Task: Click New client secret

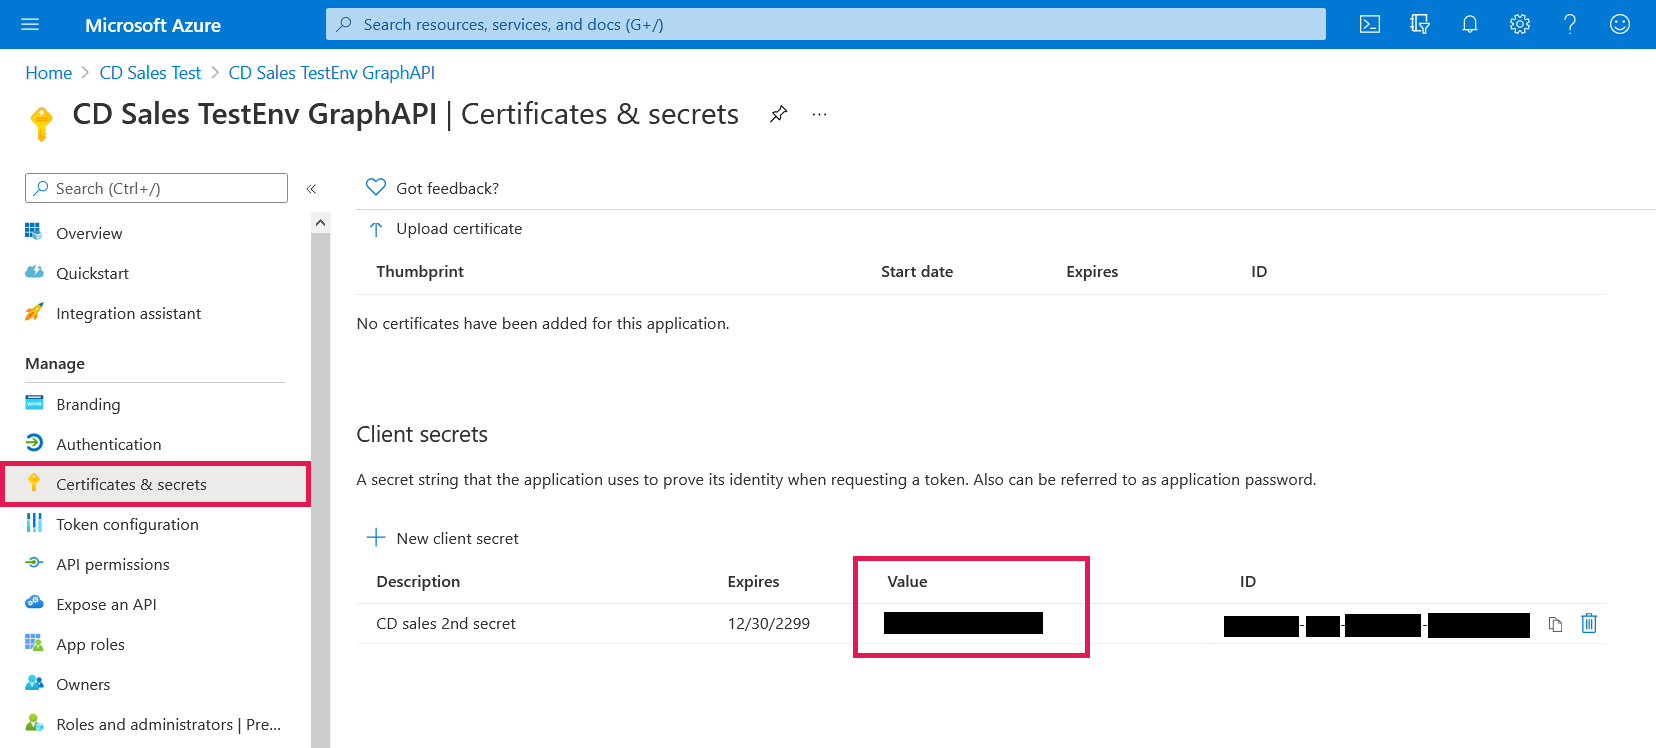Action: (x=457, y=538)
